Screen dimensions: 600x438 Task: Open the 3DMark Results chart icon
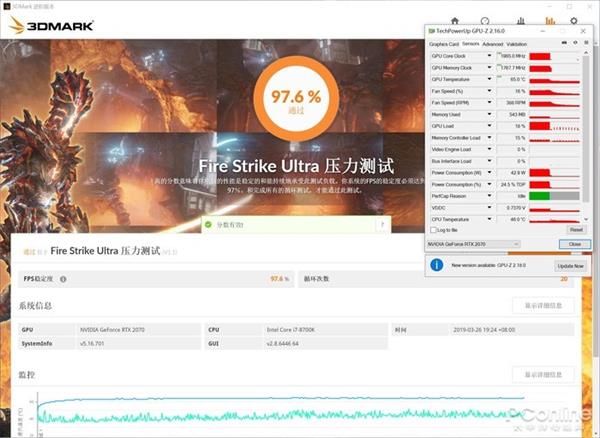pos(549,20)
